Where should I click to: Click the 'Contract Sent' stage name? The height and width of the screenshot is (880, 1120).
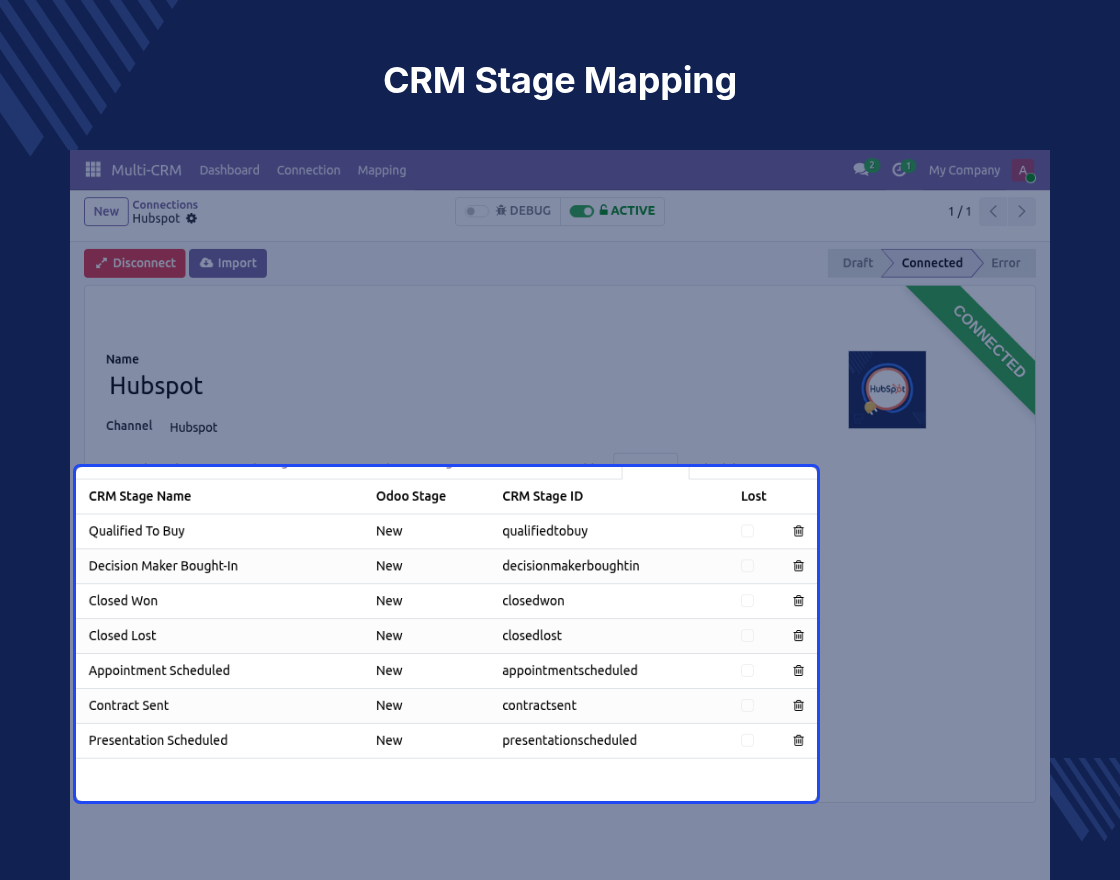(x=129, y=706)
